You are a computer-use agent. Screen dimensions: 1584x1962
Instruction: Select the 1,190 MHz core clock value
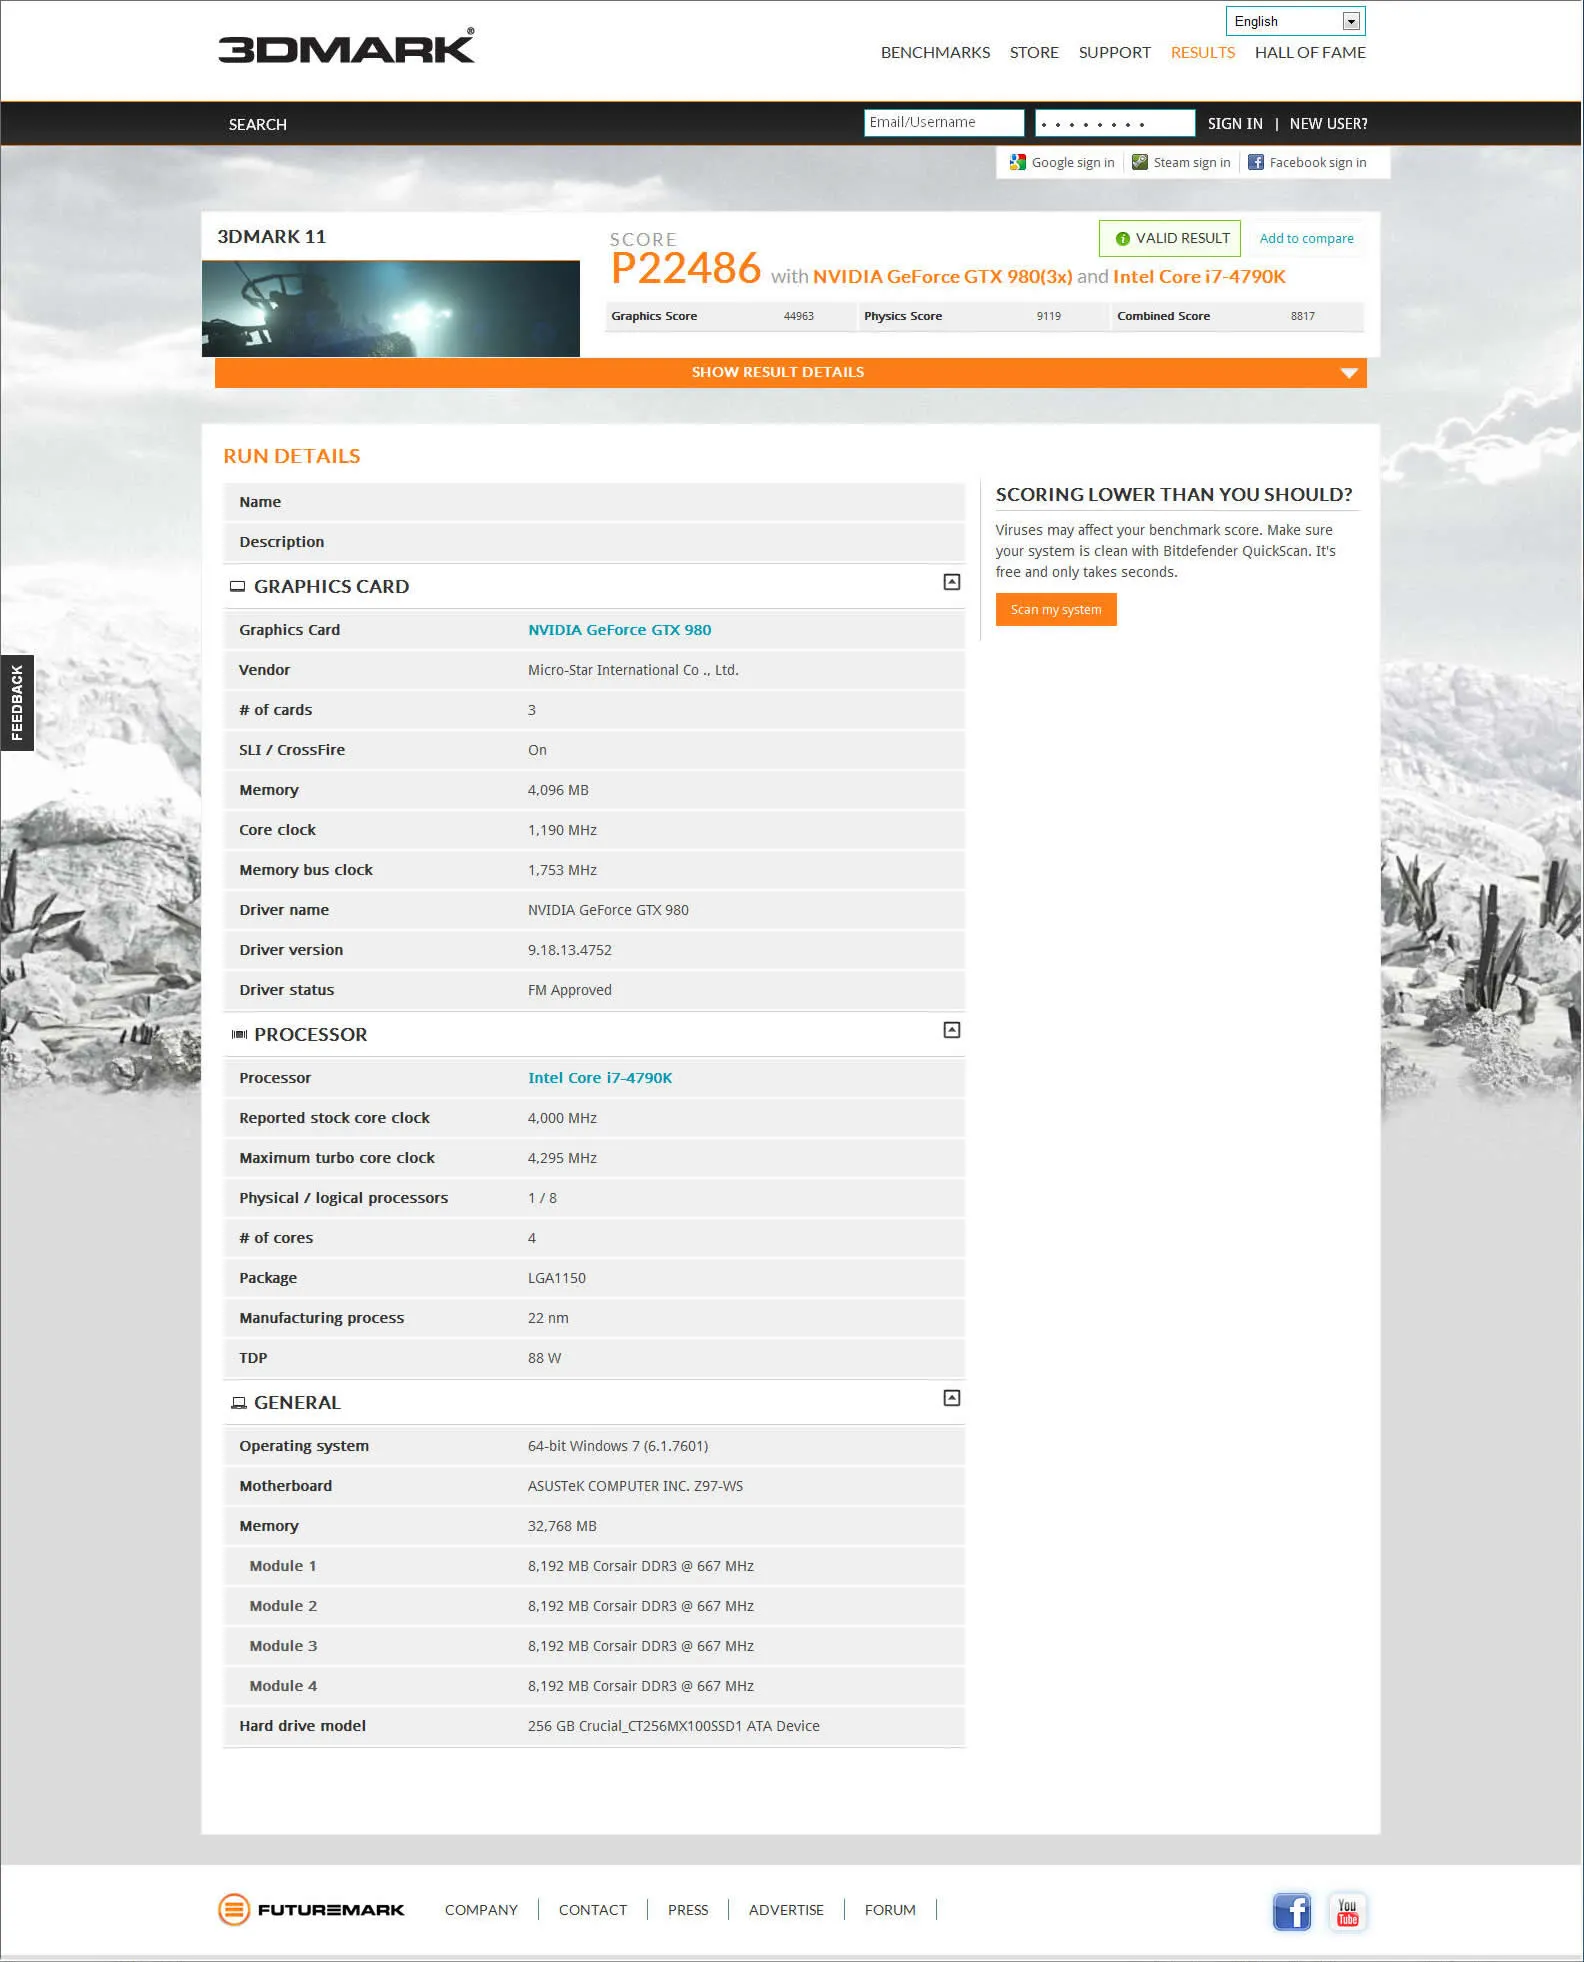(x=562, y=830)
